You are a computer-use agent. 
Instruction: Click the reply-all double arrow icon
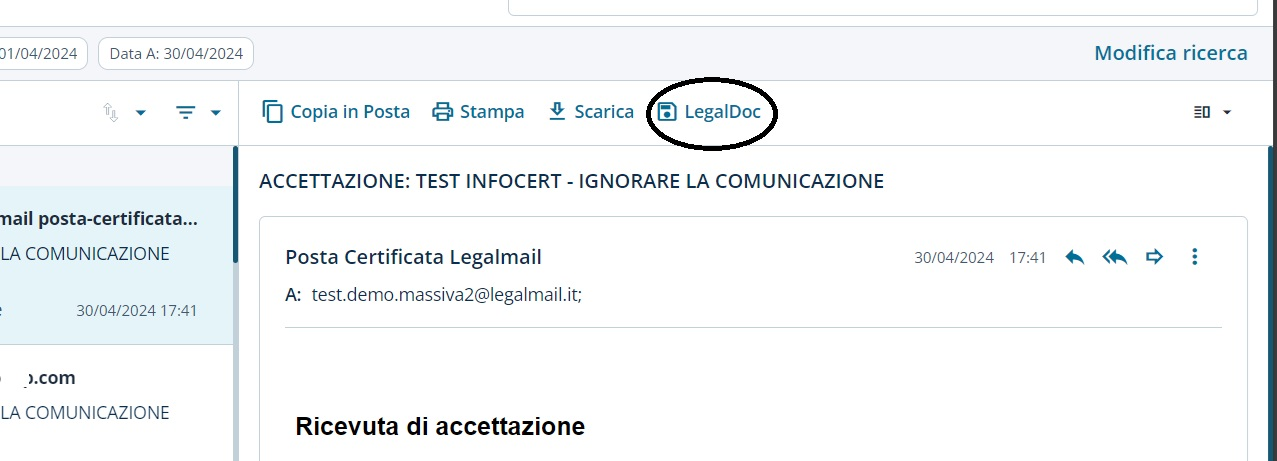[1114, 257]
